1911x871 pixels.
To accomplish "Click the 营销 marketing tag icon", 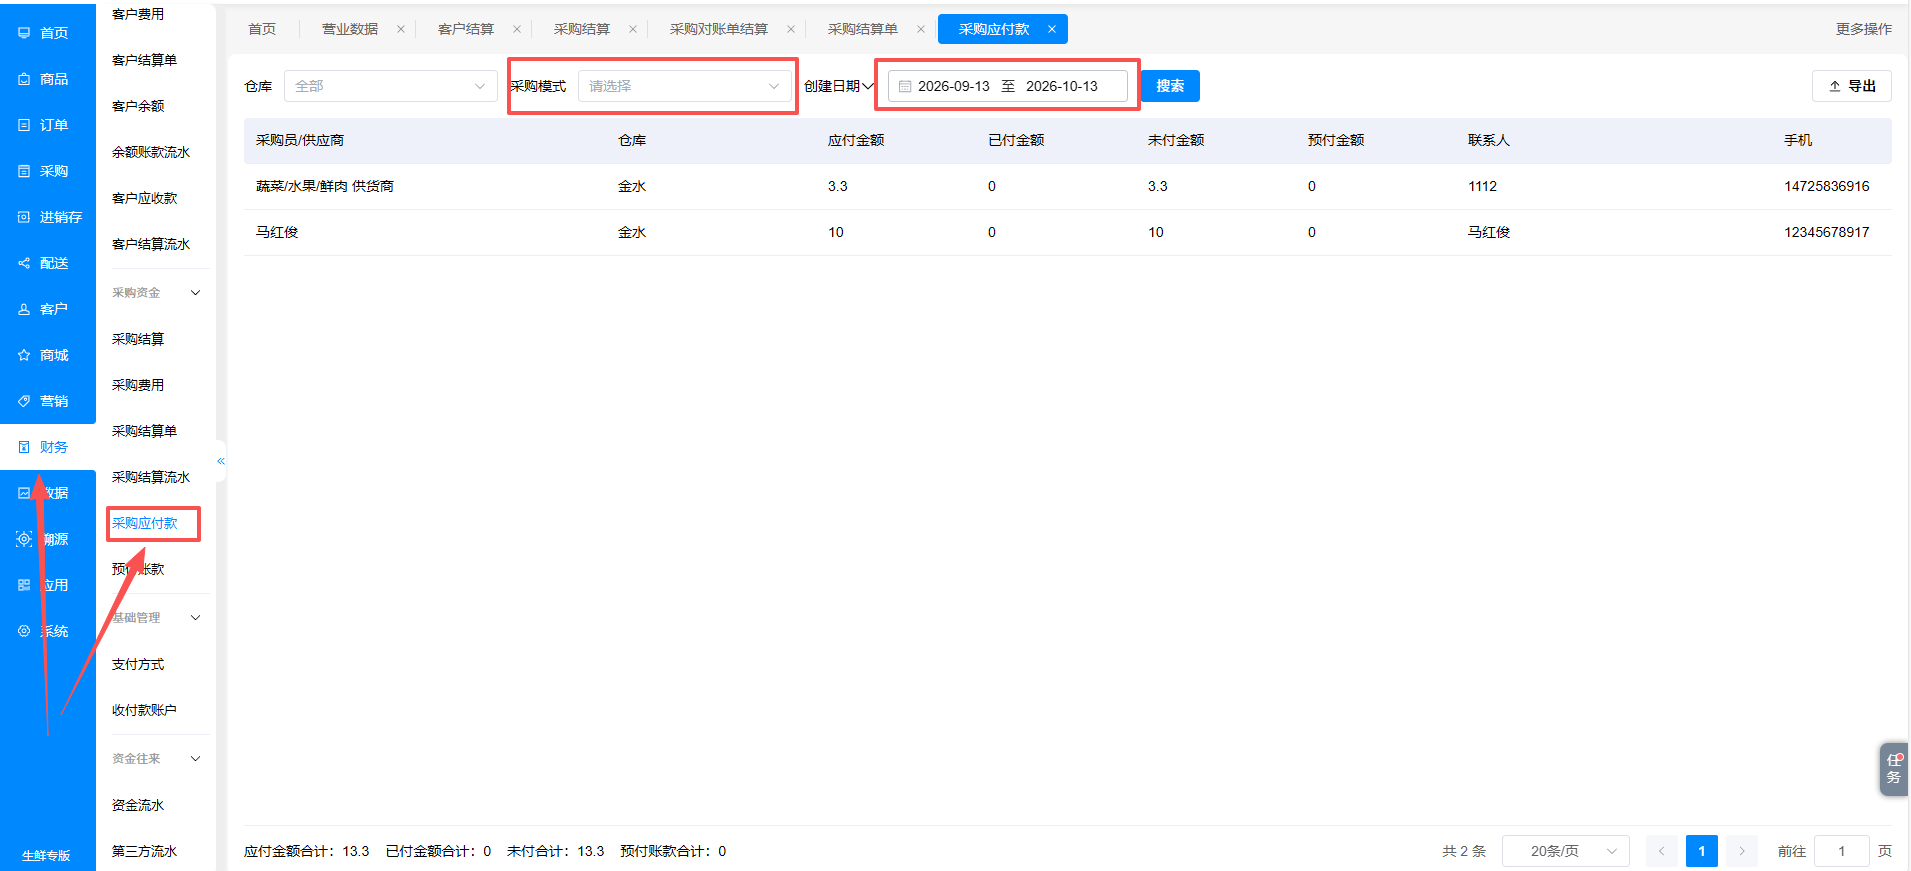I will tap(24, 401).
